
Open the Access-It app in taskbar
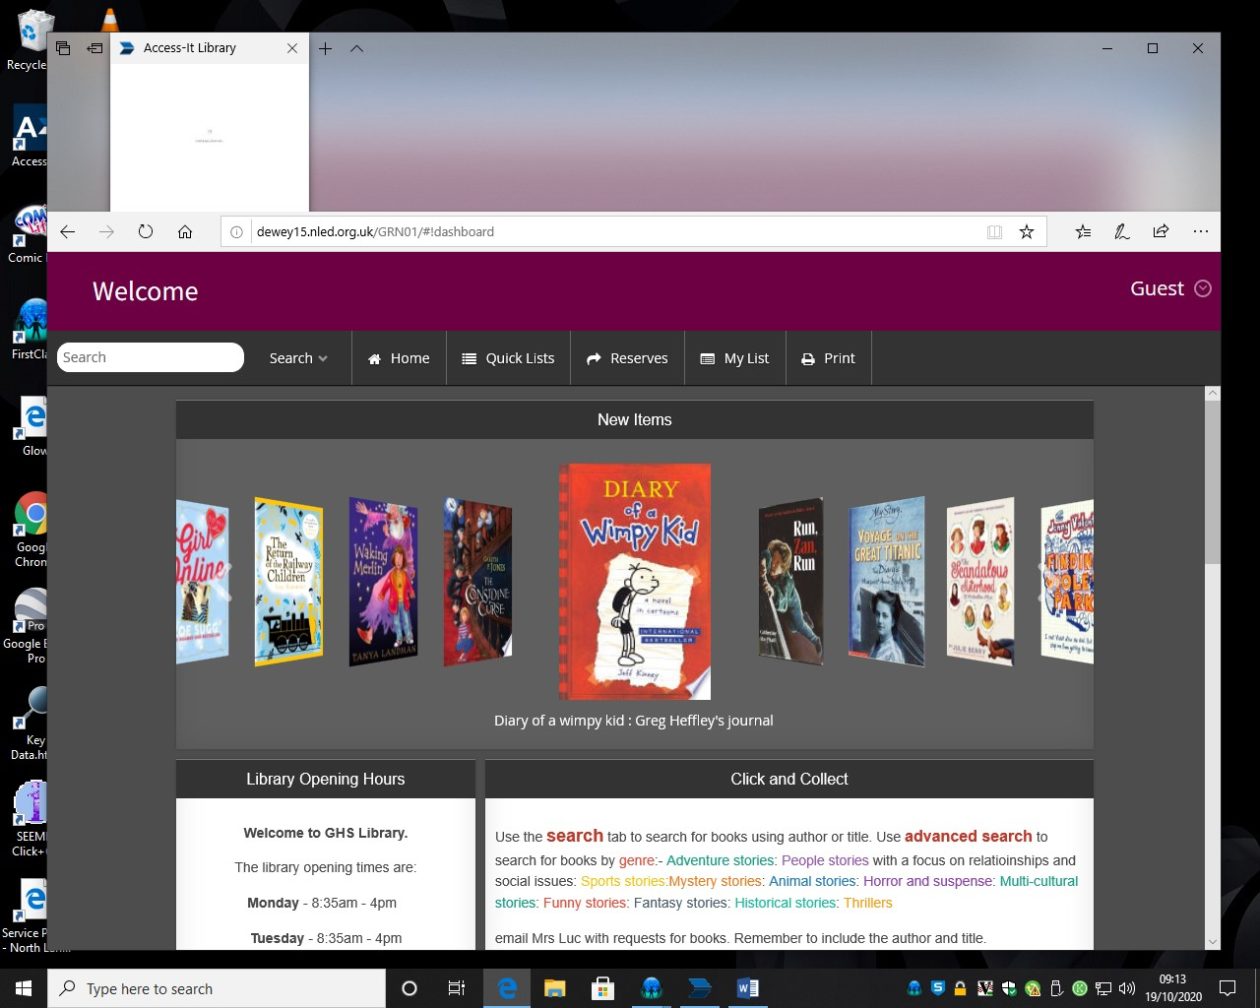pyautogui.click(x=699, y=988)
